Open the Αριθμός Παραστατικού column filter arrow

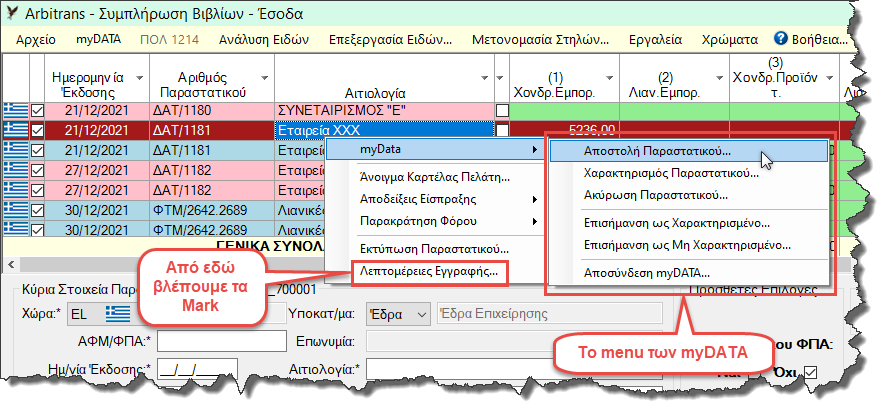(x=264, y=78)
